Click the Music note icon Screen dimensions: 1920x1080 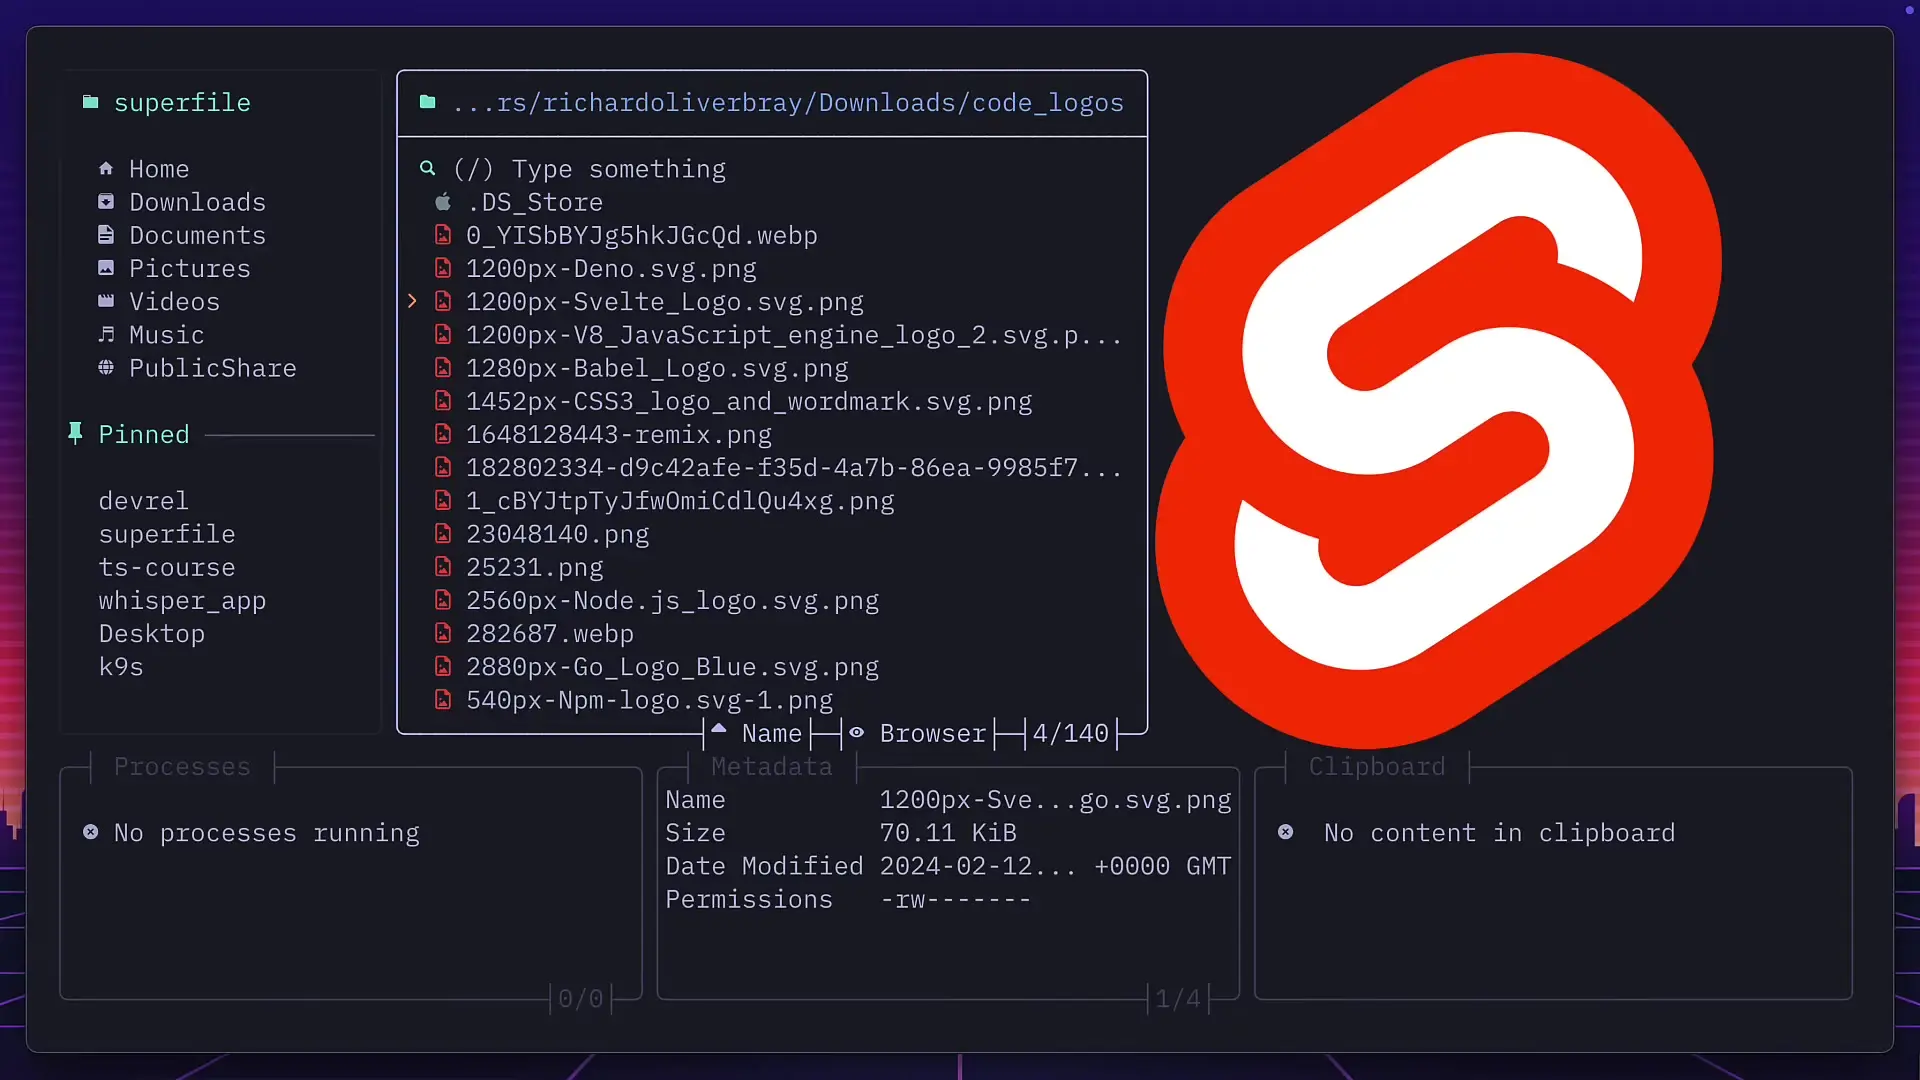pos(106,334)
